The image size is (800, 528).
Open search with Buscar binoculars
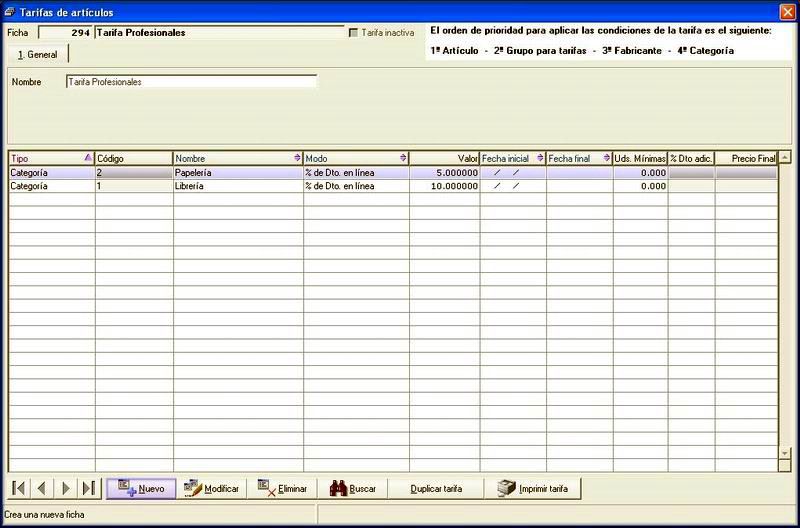(x=353, y=488)
